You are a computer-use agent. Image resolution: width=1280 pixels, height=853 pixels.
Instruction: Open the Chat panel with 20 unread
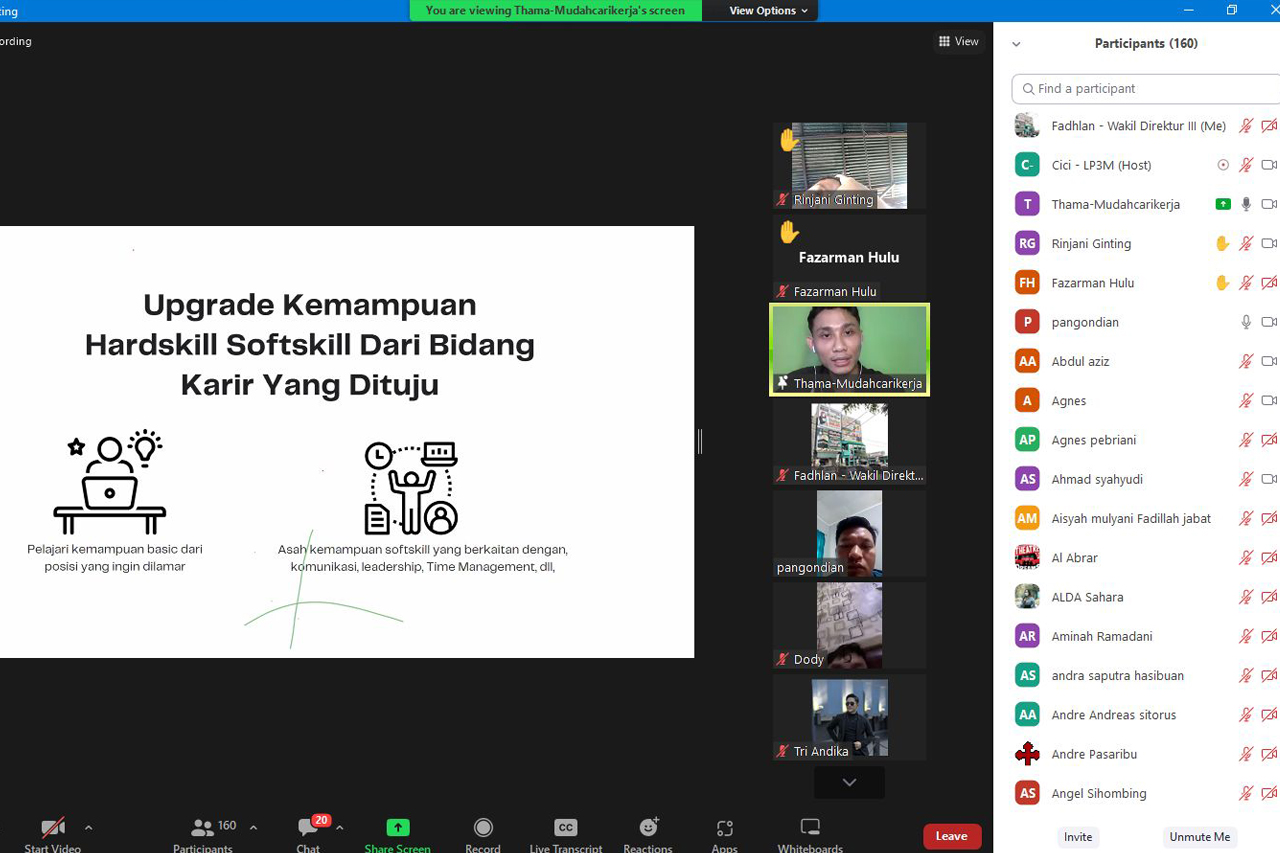[x=309, y=835]
